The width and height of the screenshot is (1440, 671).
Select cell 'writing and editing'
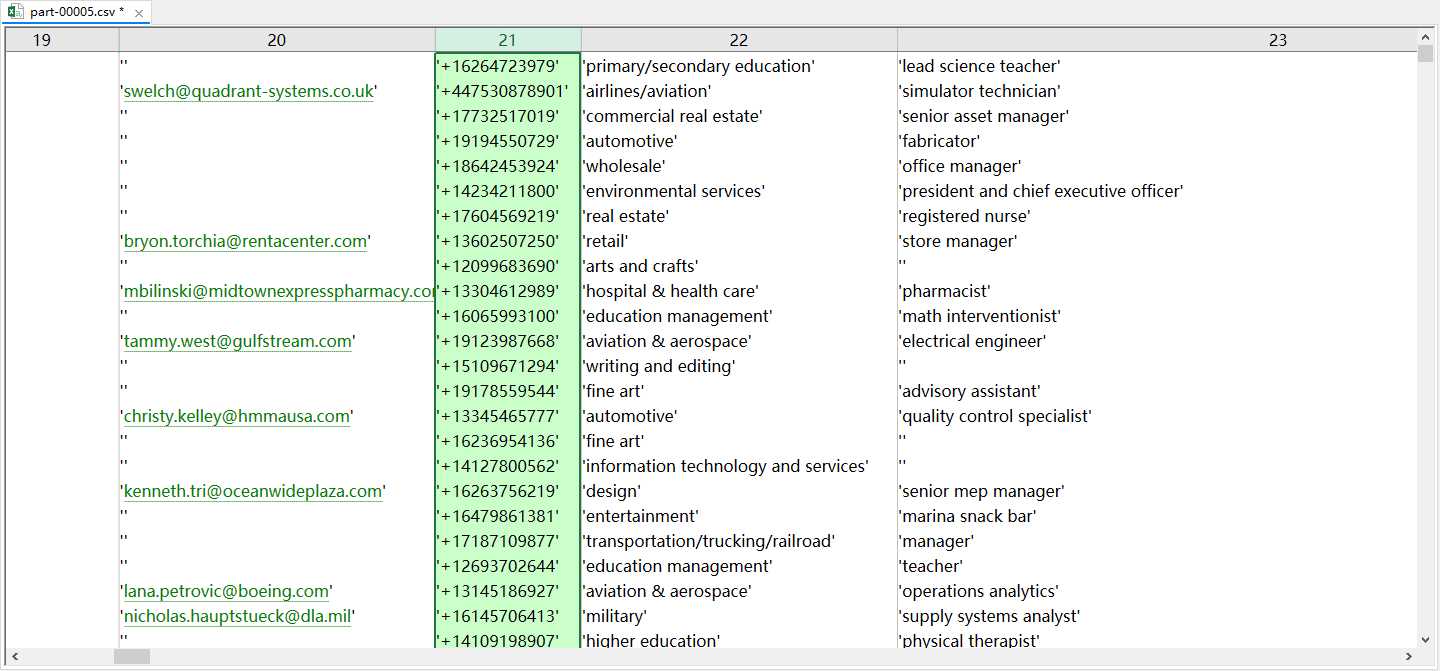(739, 366)
